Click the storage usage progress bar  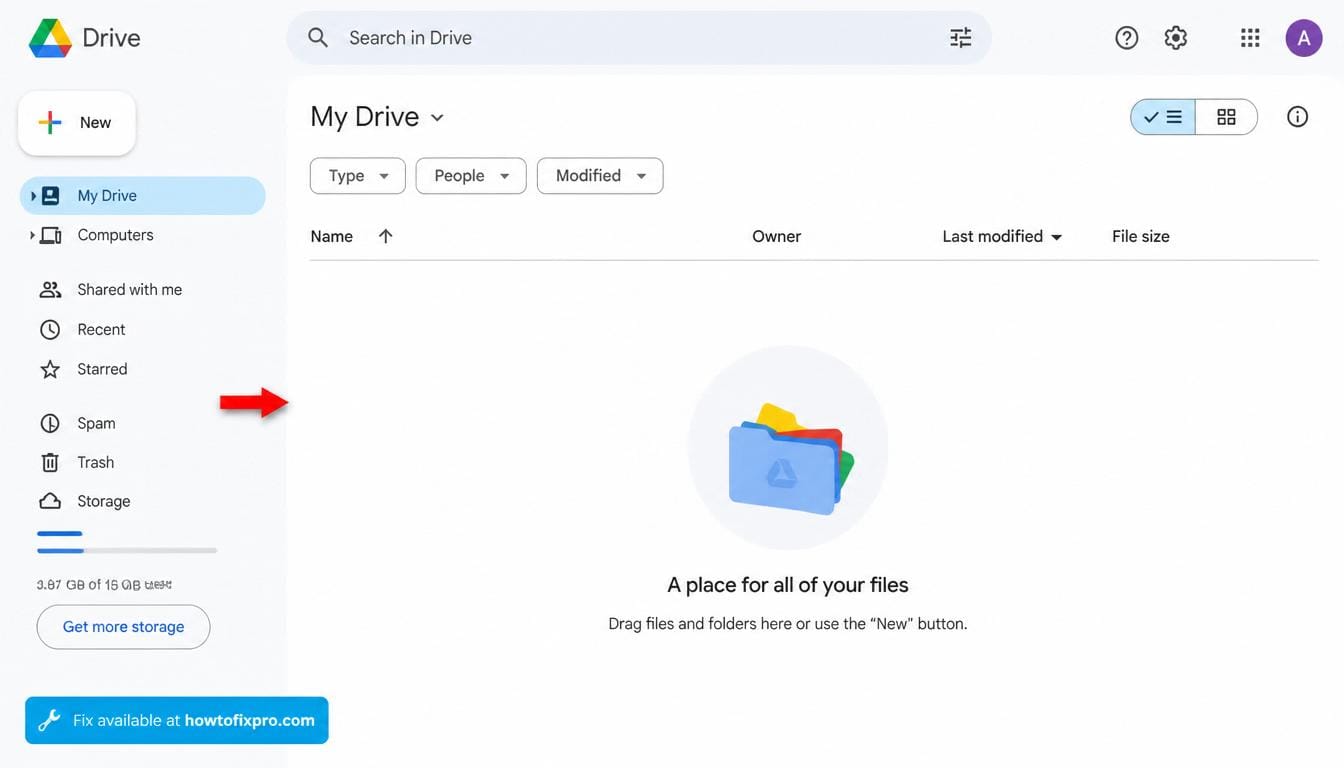tap(127, 550)
